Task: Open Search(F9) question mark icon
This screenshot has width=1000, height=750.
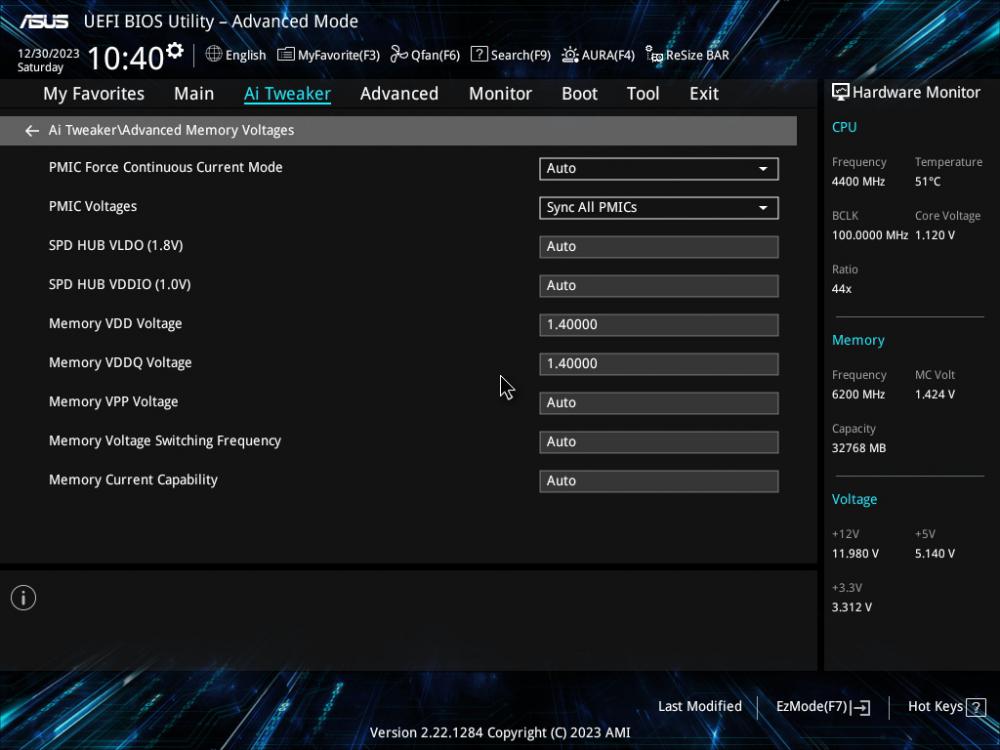Action: tap(479, 54)
